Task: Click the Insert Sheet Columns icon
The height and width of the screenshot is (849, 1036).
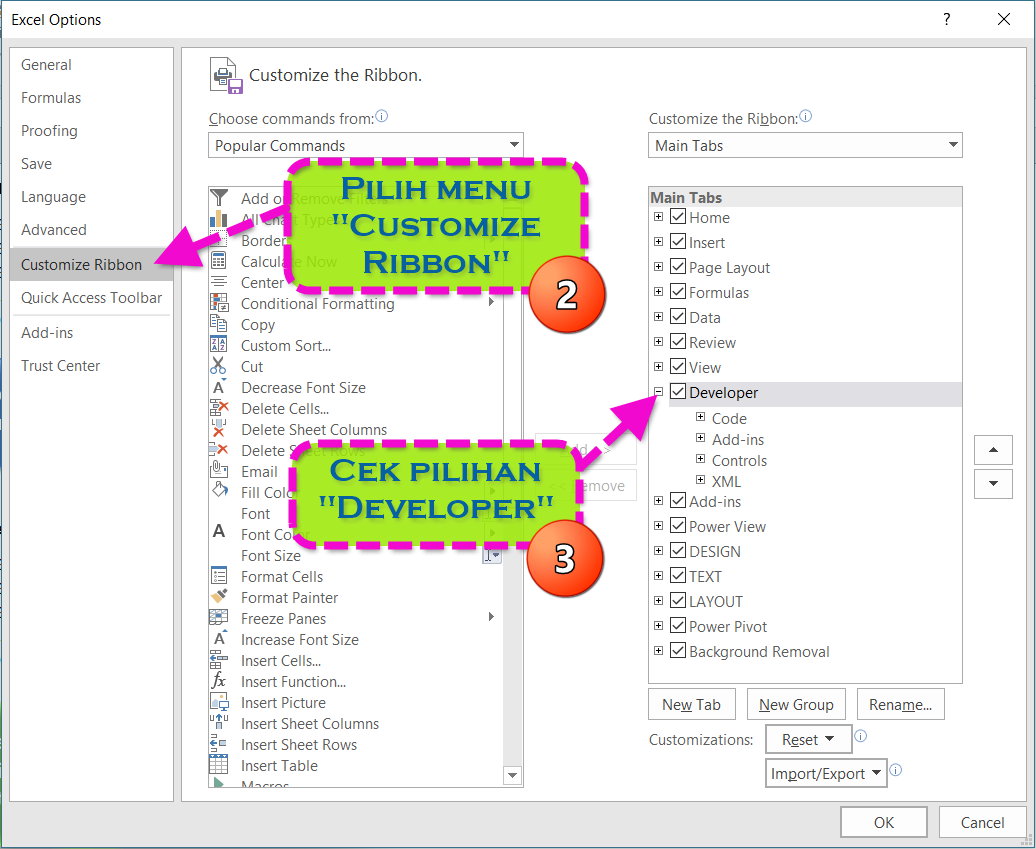Action: (219, 723)
